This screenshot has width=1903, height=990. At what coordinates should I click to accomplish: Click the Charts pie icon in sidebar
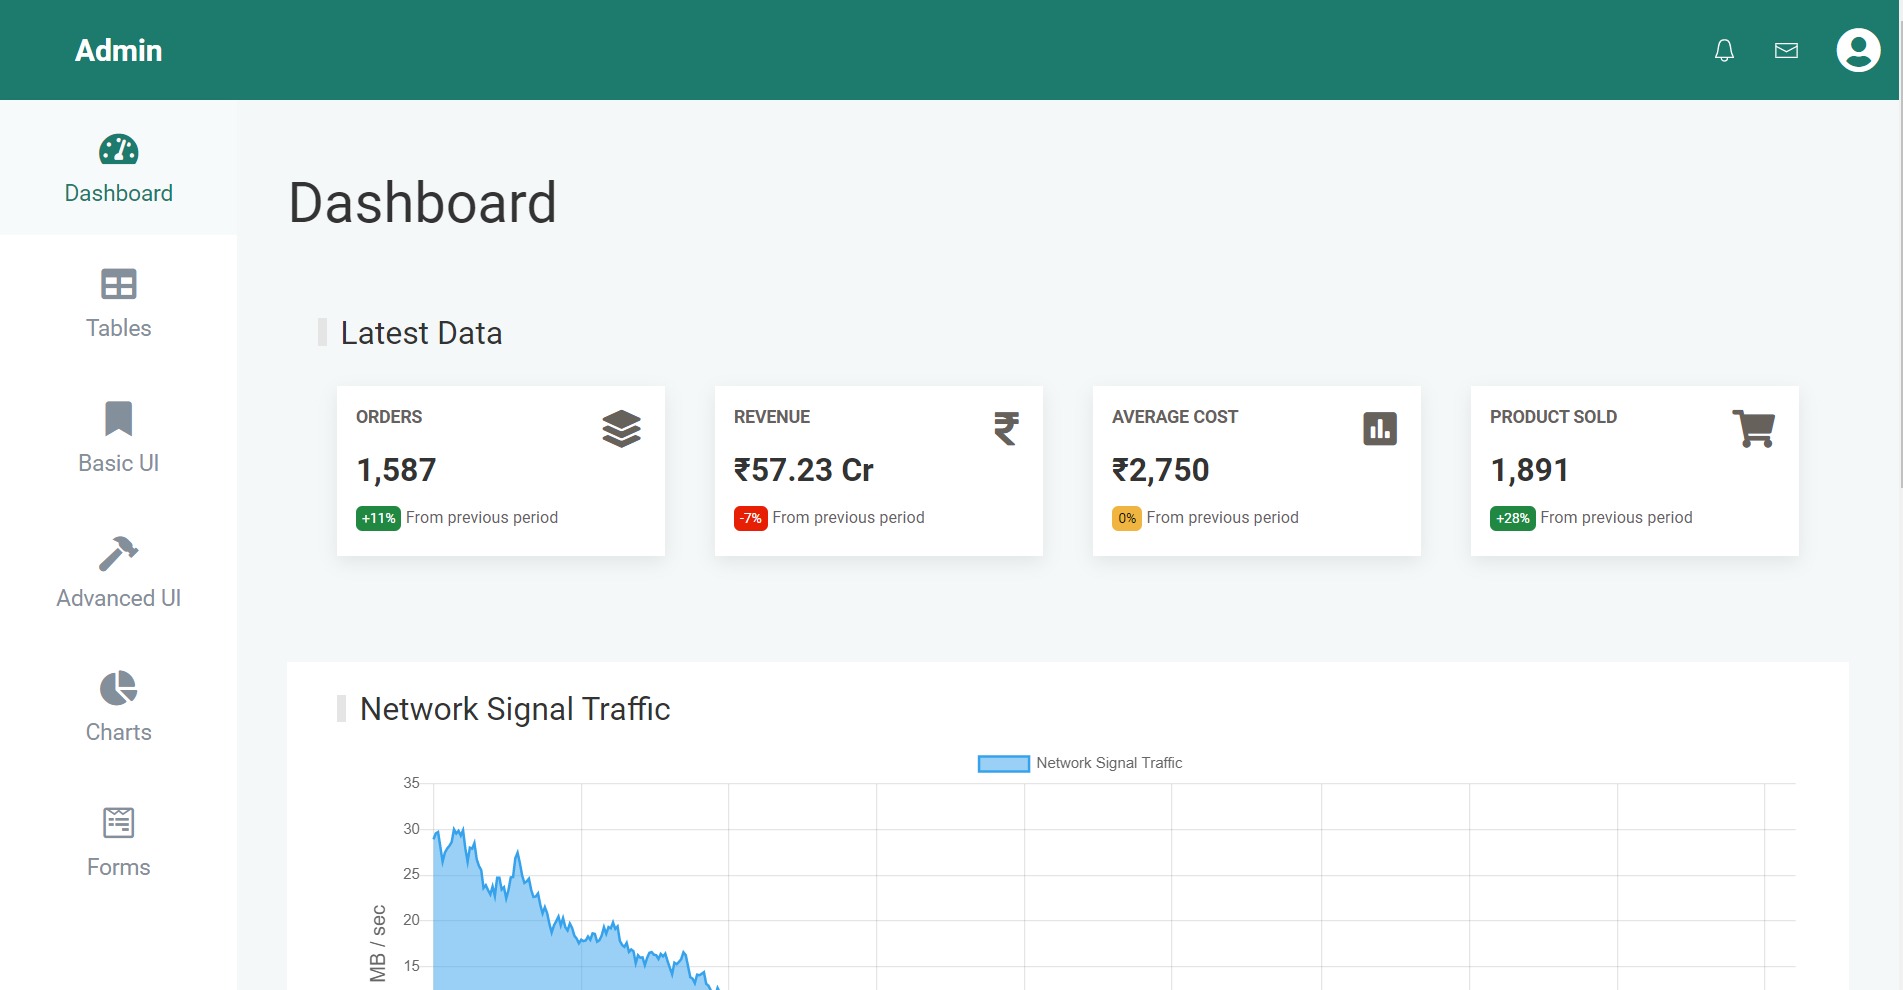119,688
